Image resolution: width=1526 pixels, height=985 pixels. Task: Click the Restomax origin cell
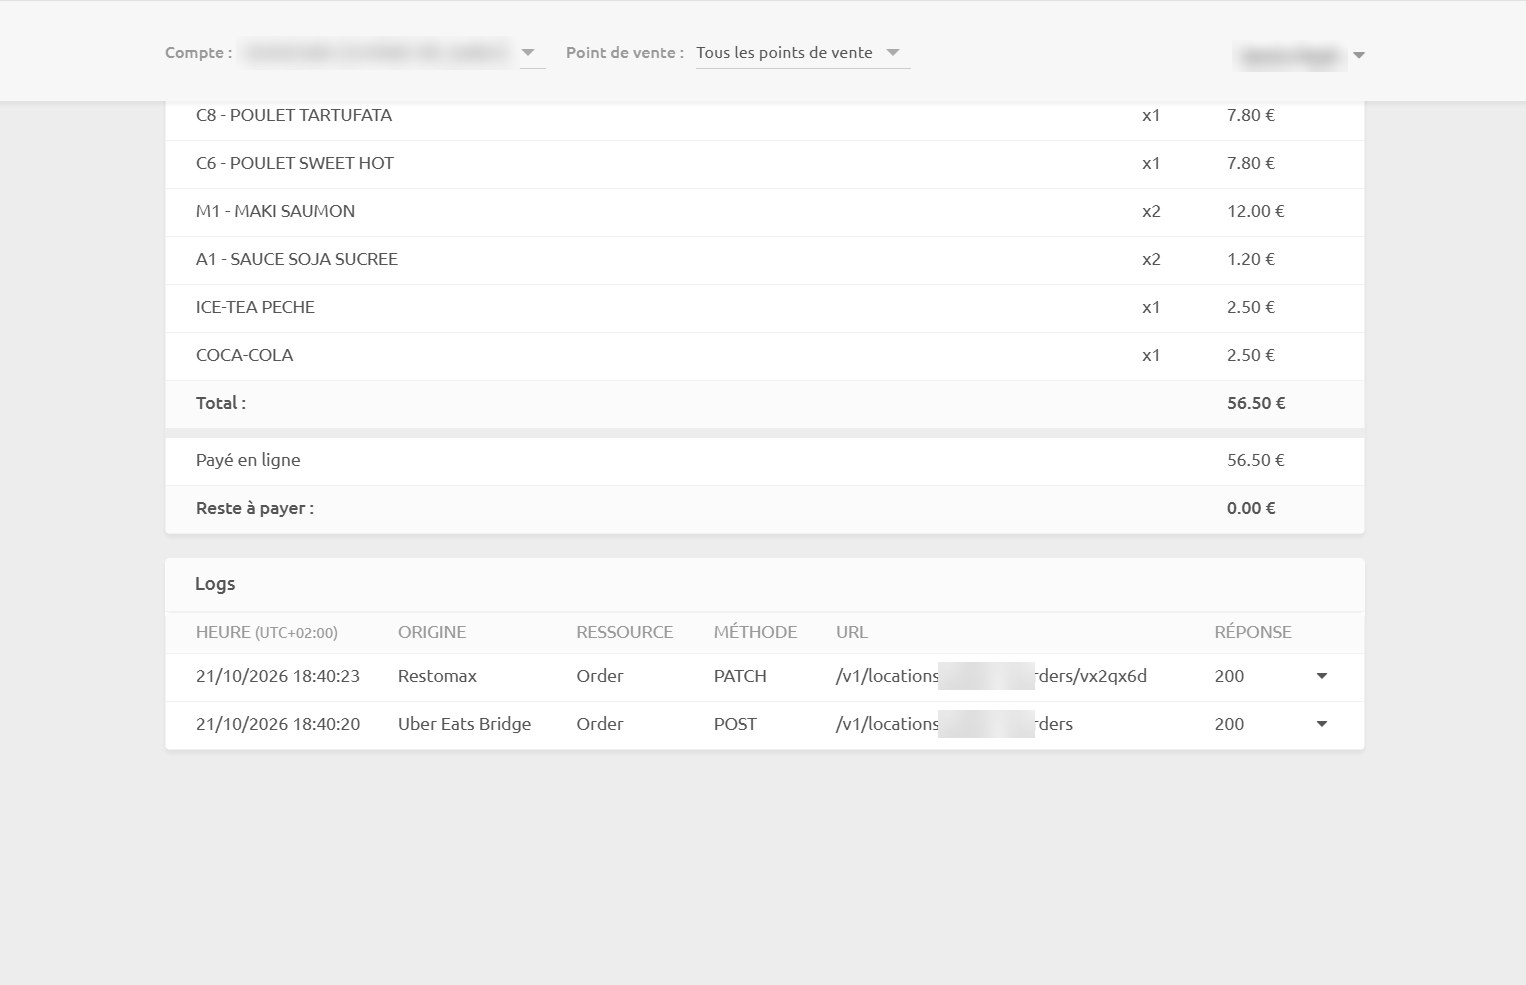click(437, 676)
